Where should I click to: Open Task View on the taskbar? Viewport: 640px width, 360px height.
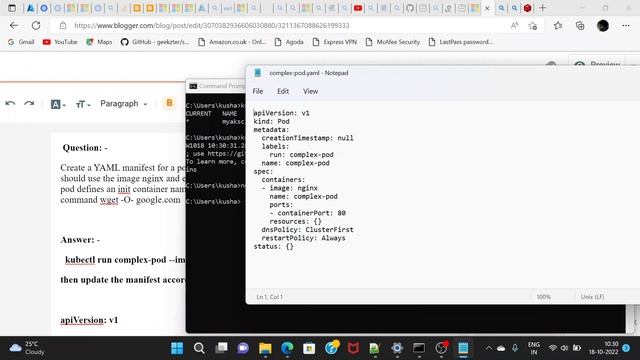pos(221,348)
